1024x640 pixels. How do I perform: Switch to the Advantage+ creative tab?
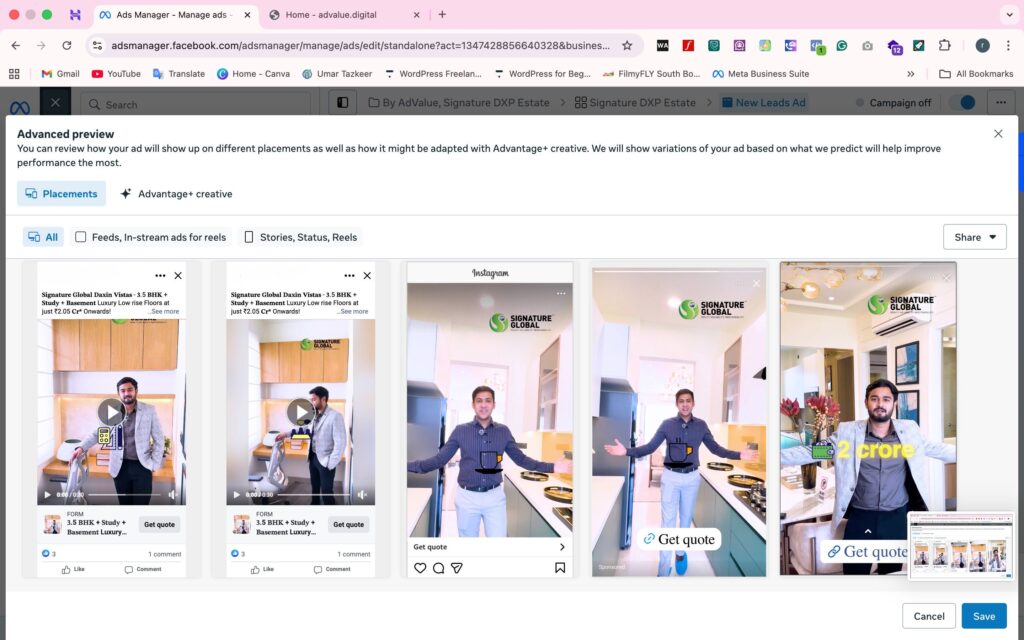pos(176,194)
